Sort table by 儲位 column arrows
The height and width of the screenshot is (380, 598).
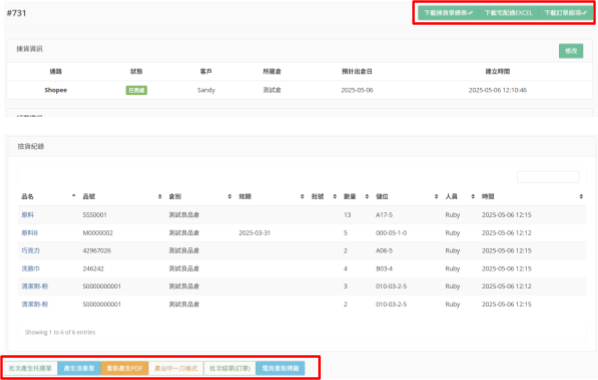click(x=436, y=196)
